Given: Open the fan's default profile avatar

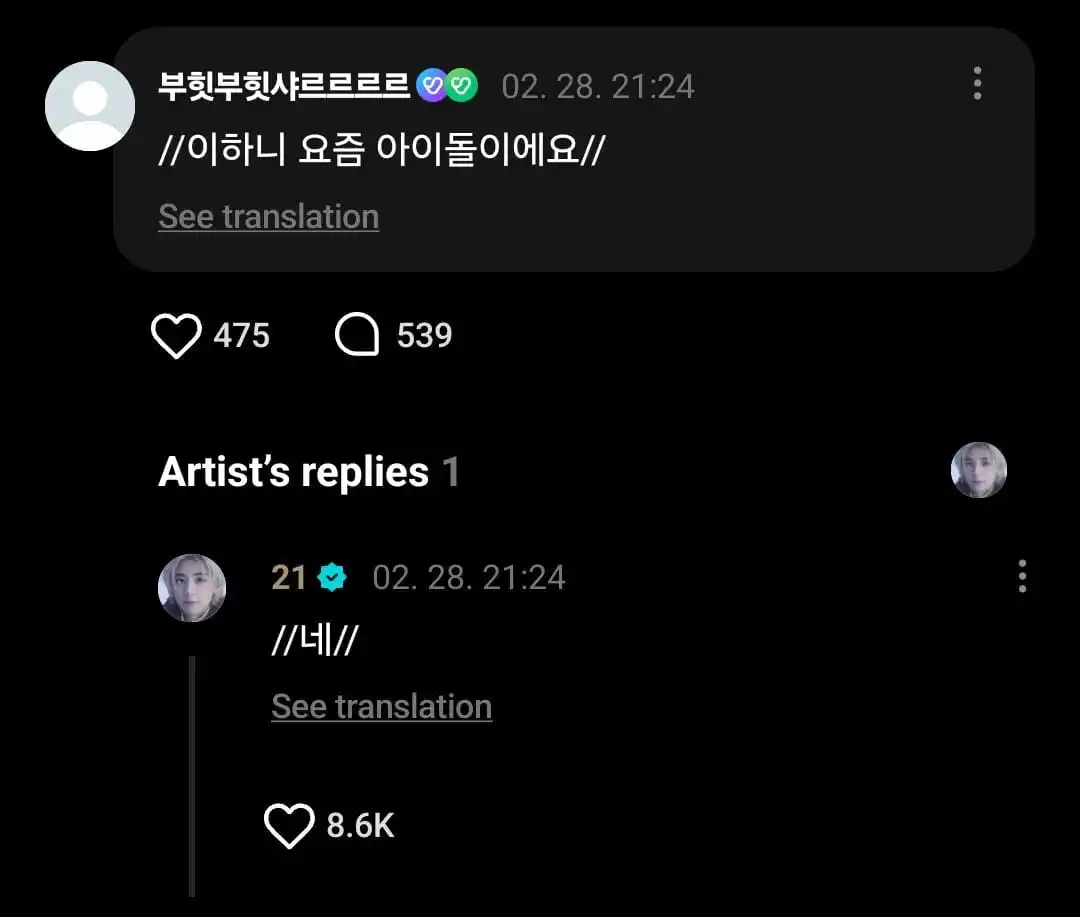Looking at the screenshot, I should [x=90, y=106].
